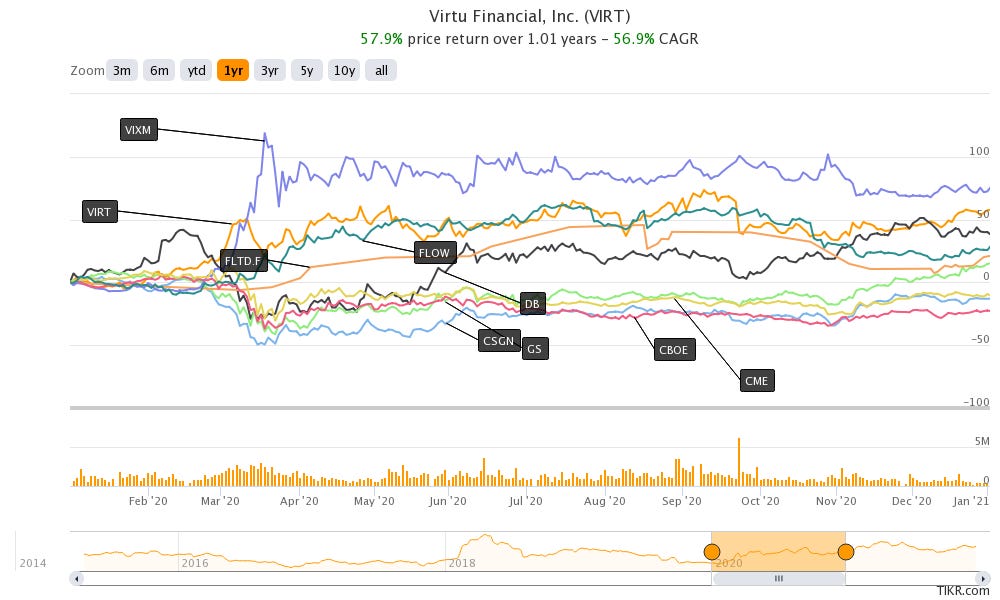Click the Virtu Financial, Inc. (VIRT) title
Image resolution: width=1000 pixels, height=600 pixels.
pyautogui.click(x=529, y=16)
